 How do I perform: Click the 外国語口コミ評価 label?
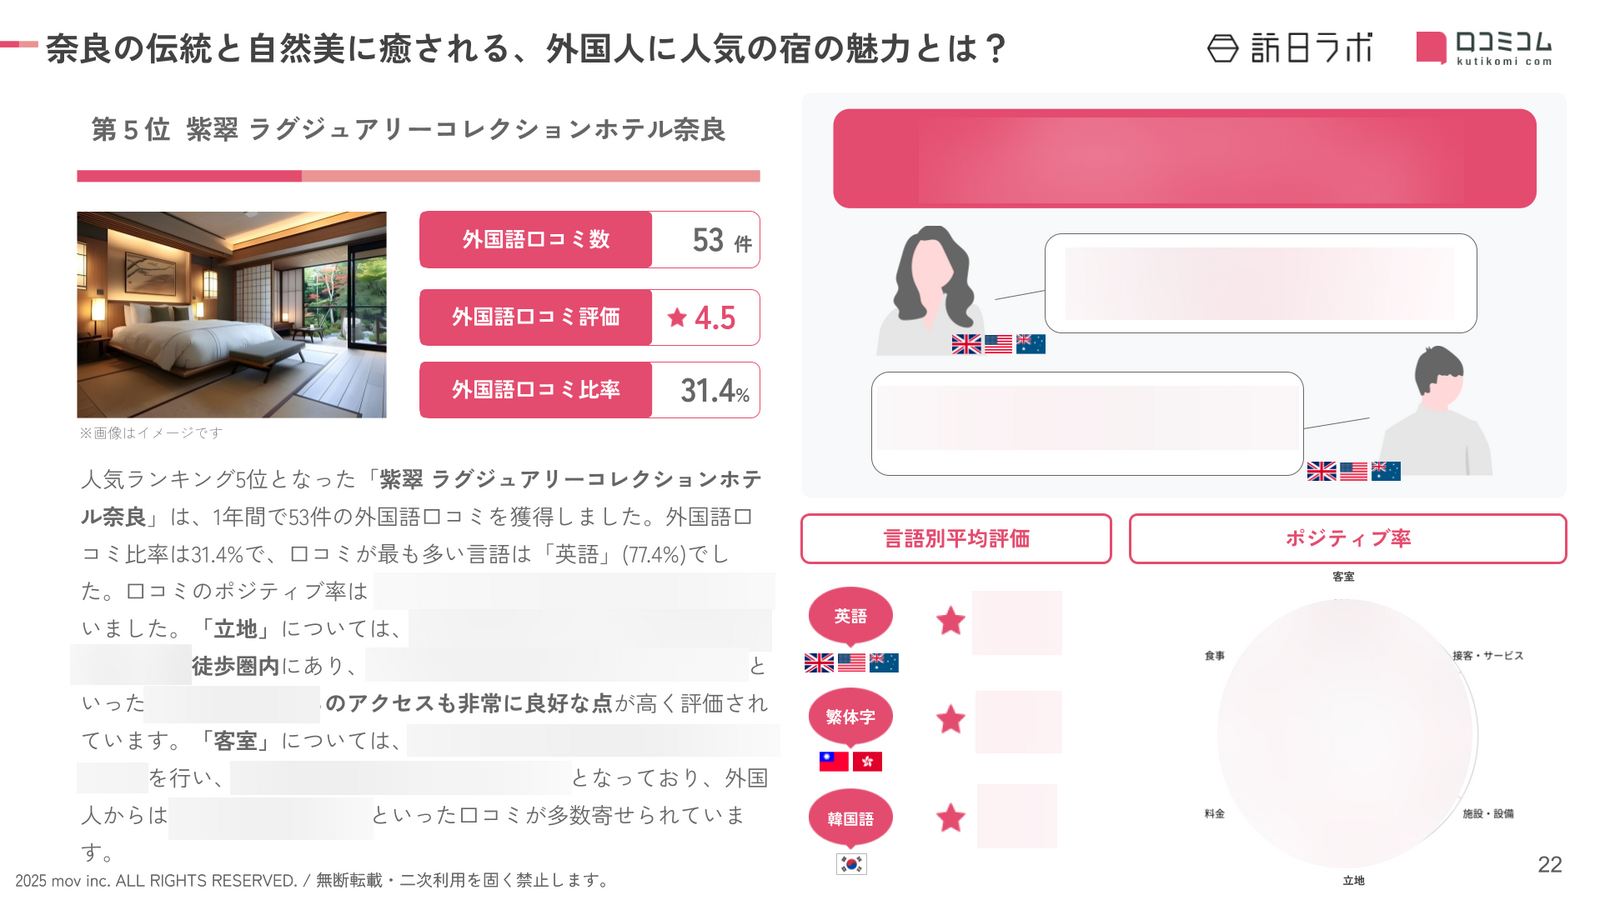coord(536,317)
